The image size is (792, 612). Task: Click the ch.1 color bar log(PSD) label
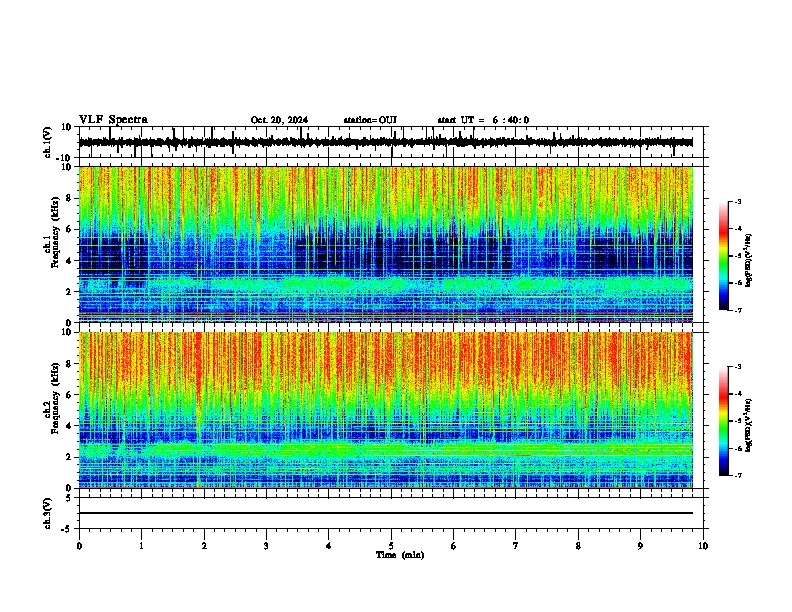(x=749, y=260)
